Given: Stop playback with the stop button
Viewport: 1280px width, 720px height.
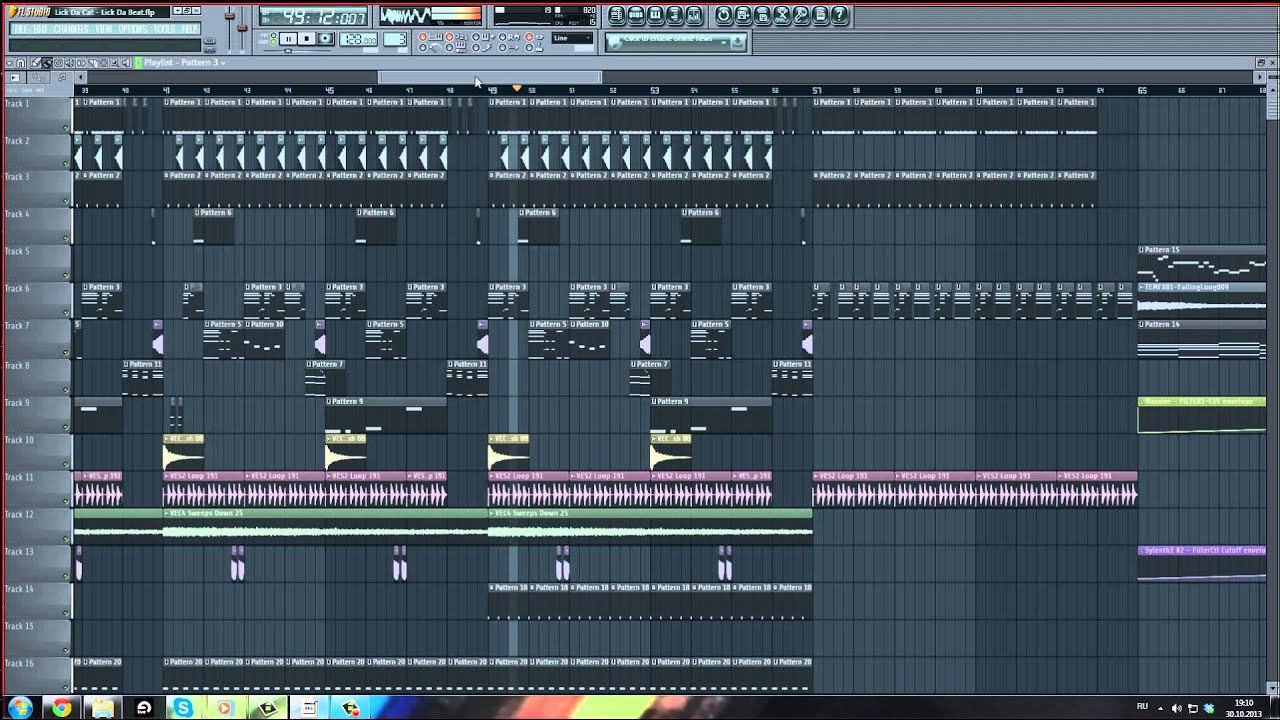Looking at the screenshot, I should tap(306, 38).
